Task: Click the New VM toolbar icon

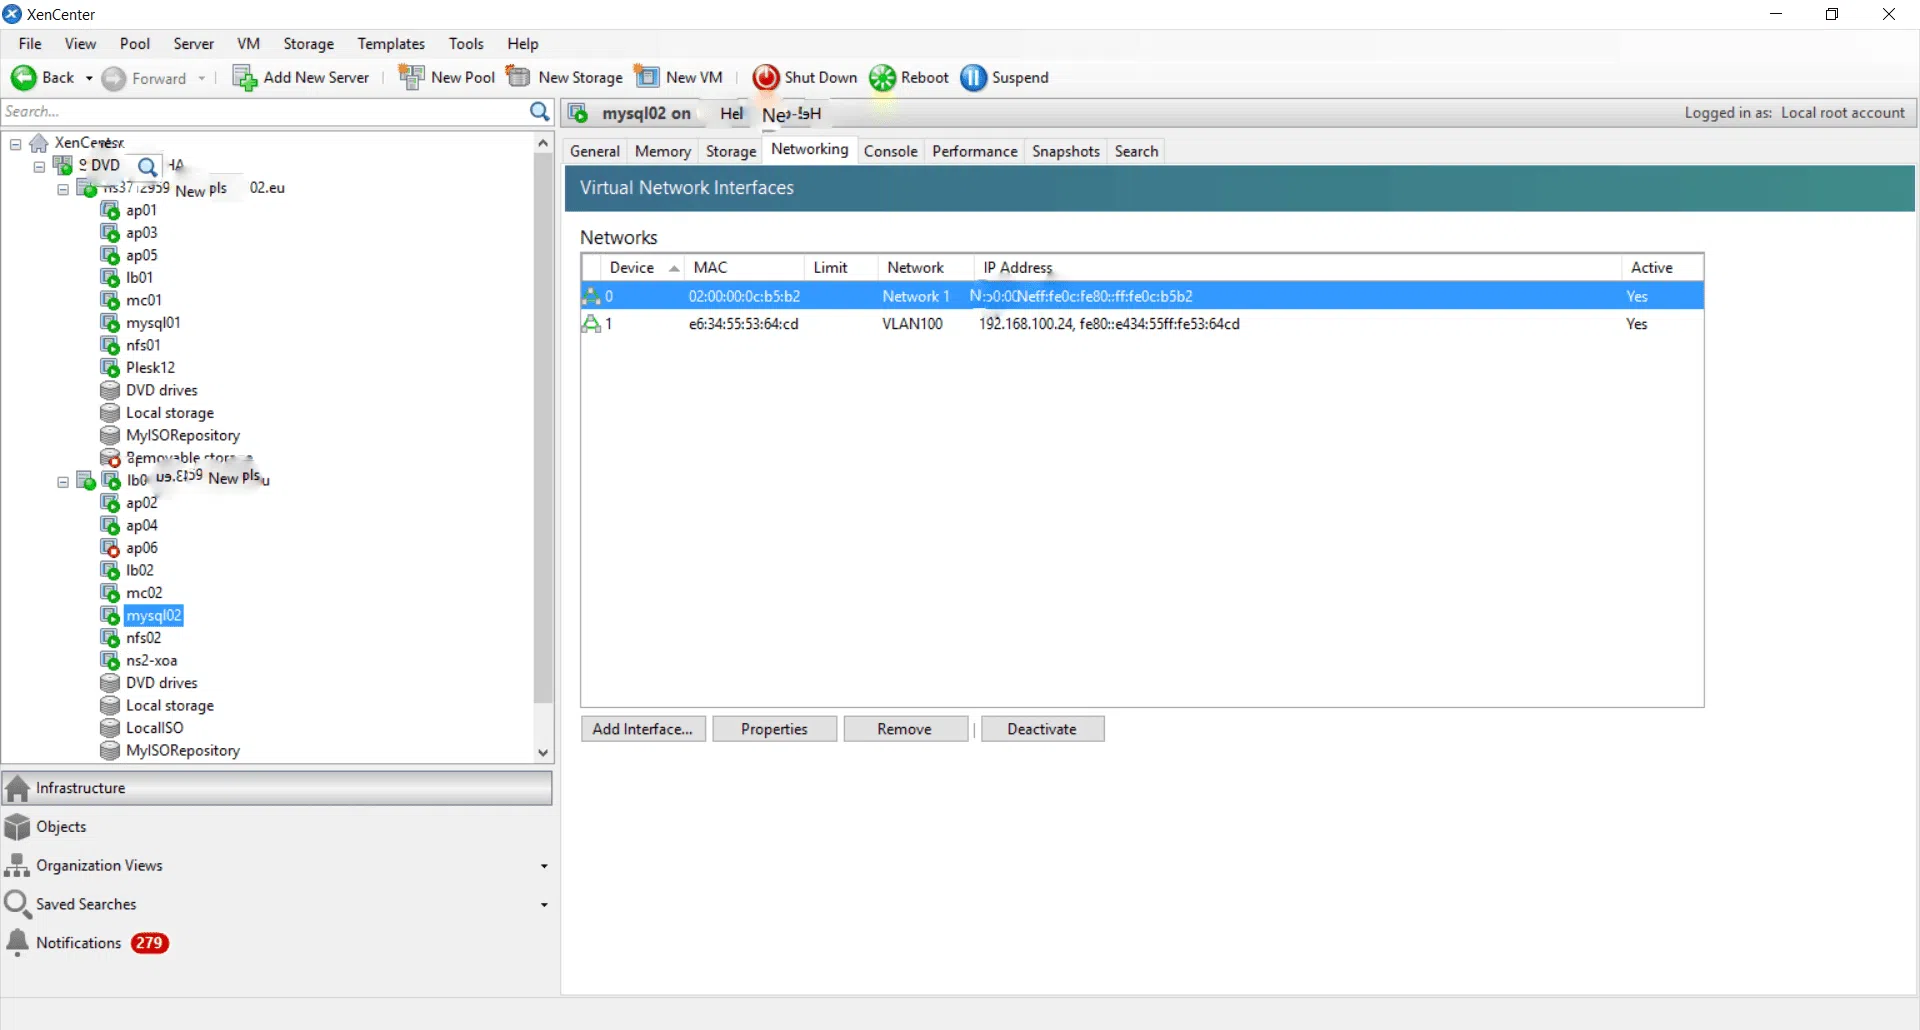Action: pos(647,77)
